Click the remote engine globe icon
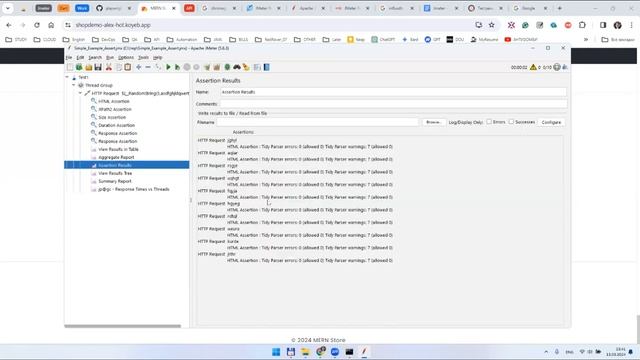The height and width of the screenshot is (360, 640). tap(557, 67)
